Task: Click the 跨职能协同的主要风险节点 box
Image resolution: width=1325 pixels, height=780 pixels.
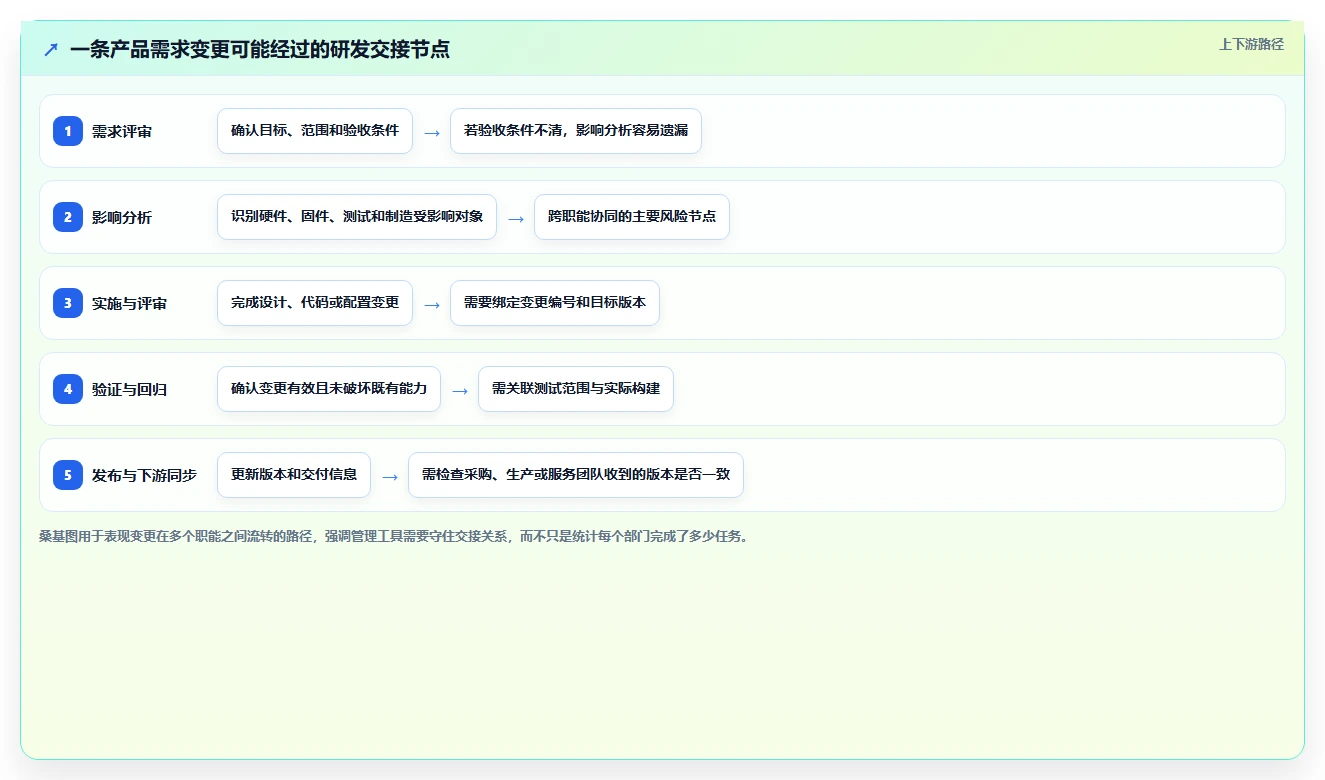Action: tap(632, 217)
